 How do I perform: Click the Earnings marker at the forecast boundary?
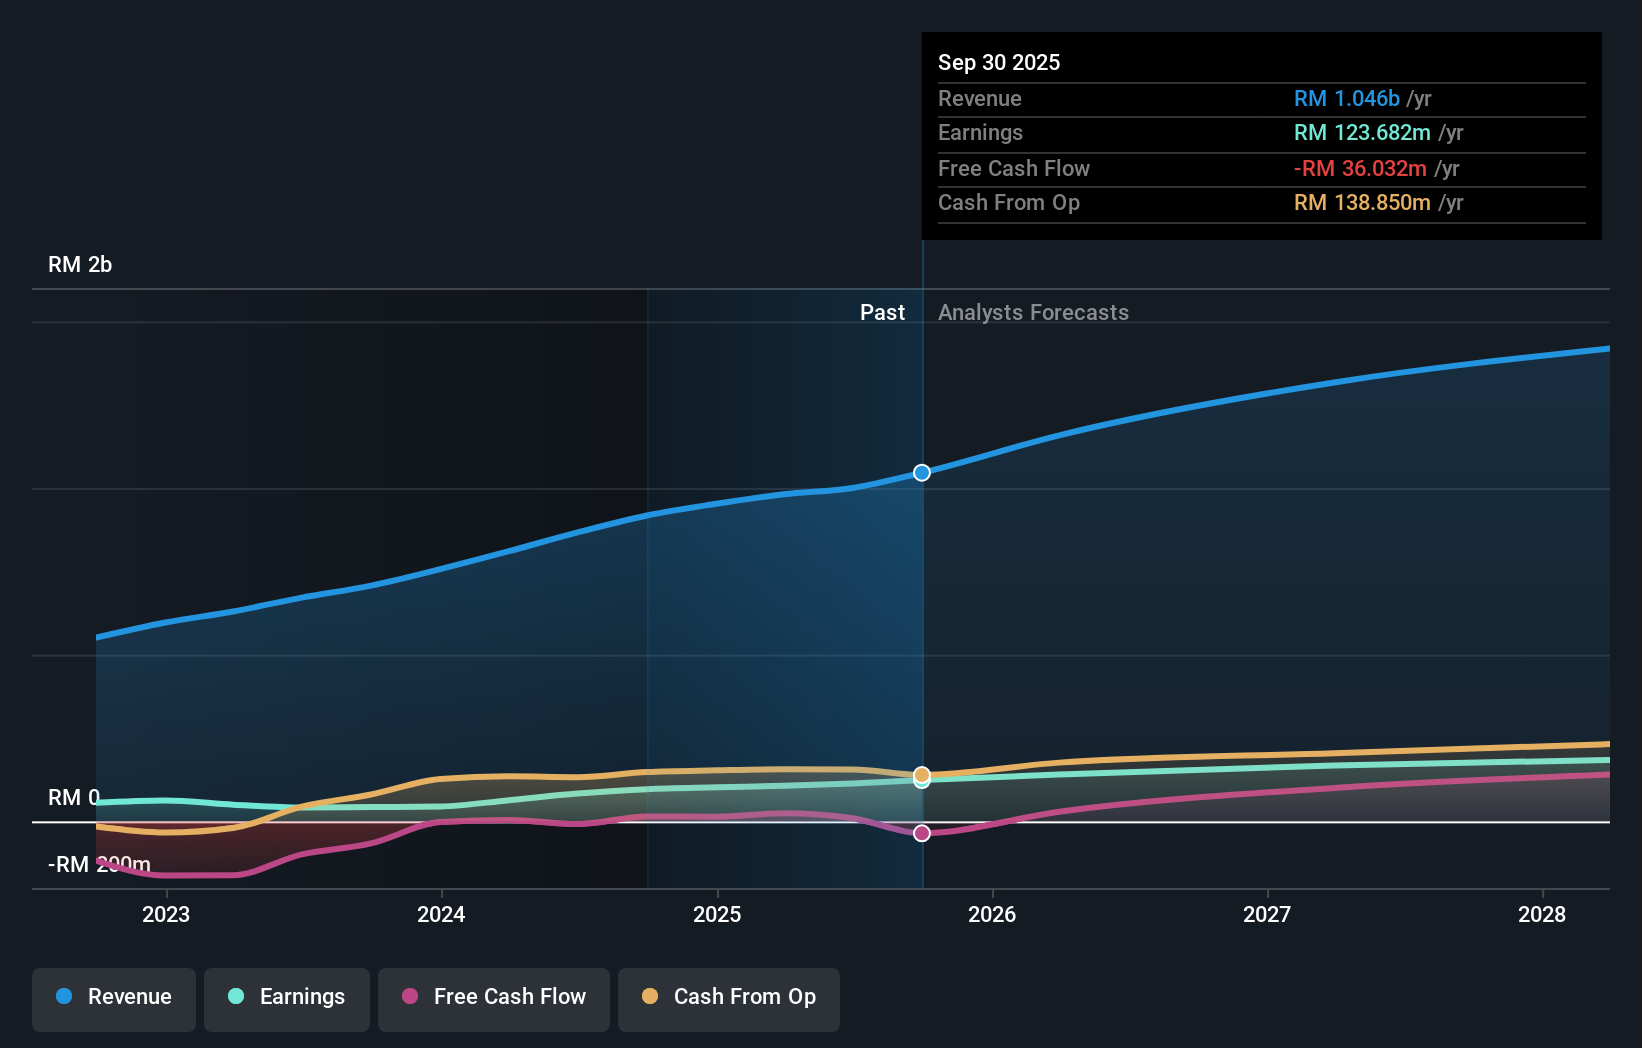click(x=921, y=781)
